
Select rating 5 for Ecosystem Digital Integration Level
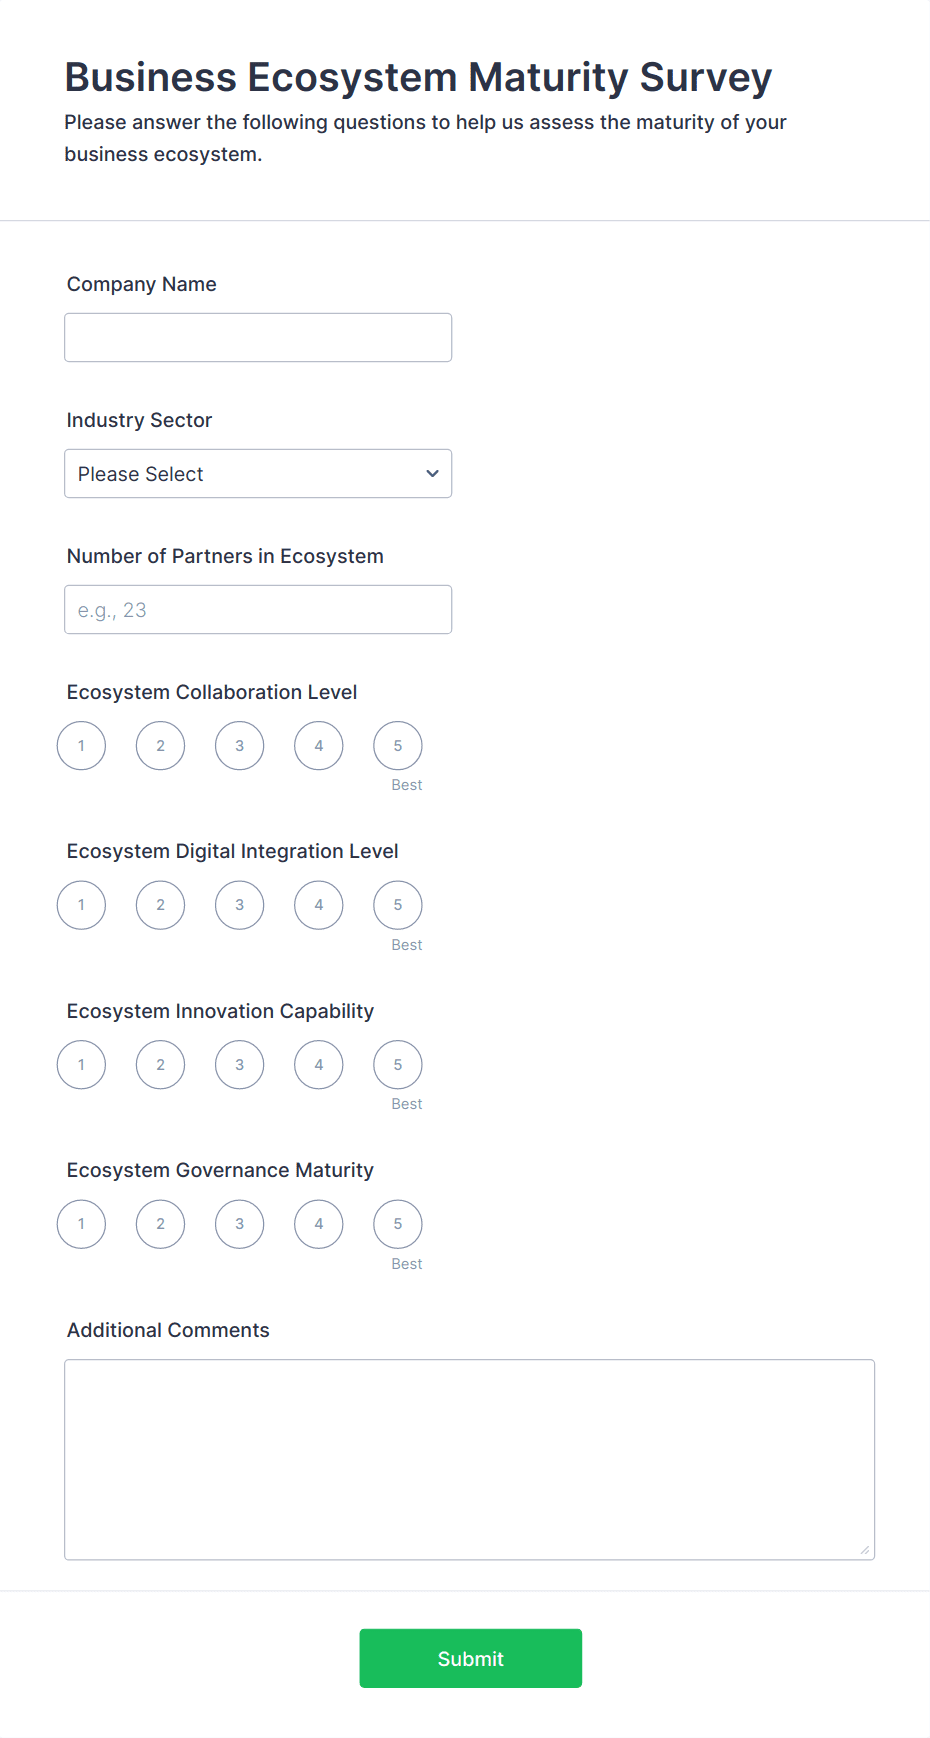(397, 904)
